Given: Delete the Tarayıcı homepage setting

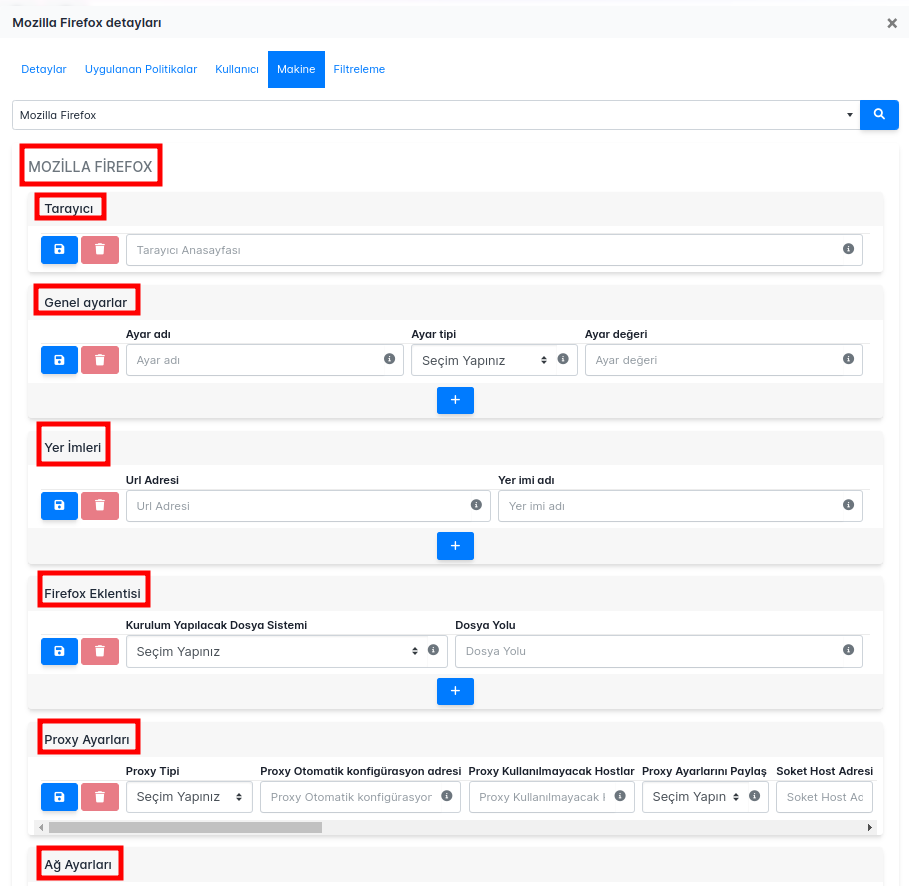Looking at the screenshot, I should (x=100, y=250).
